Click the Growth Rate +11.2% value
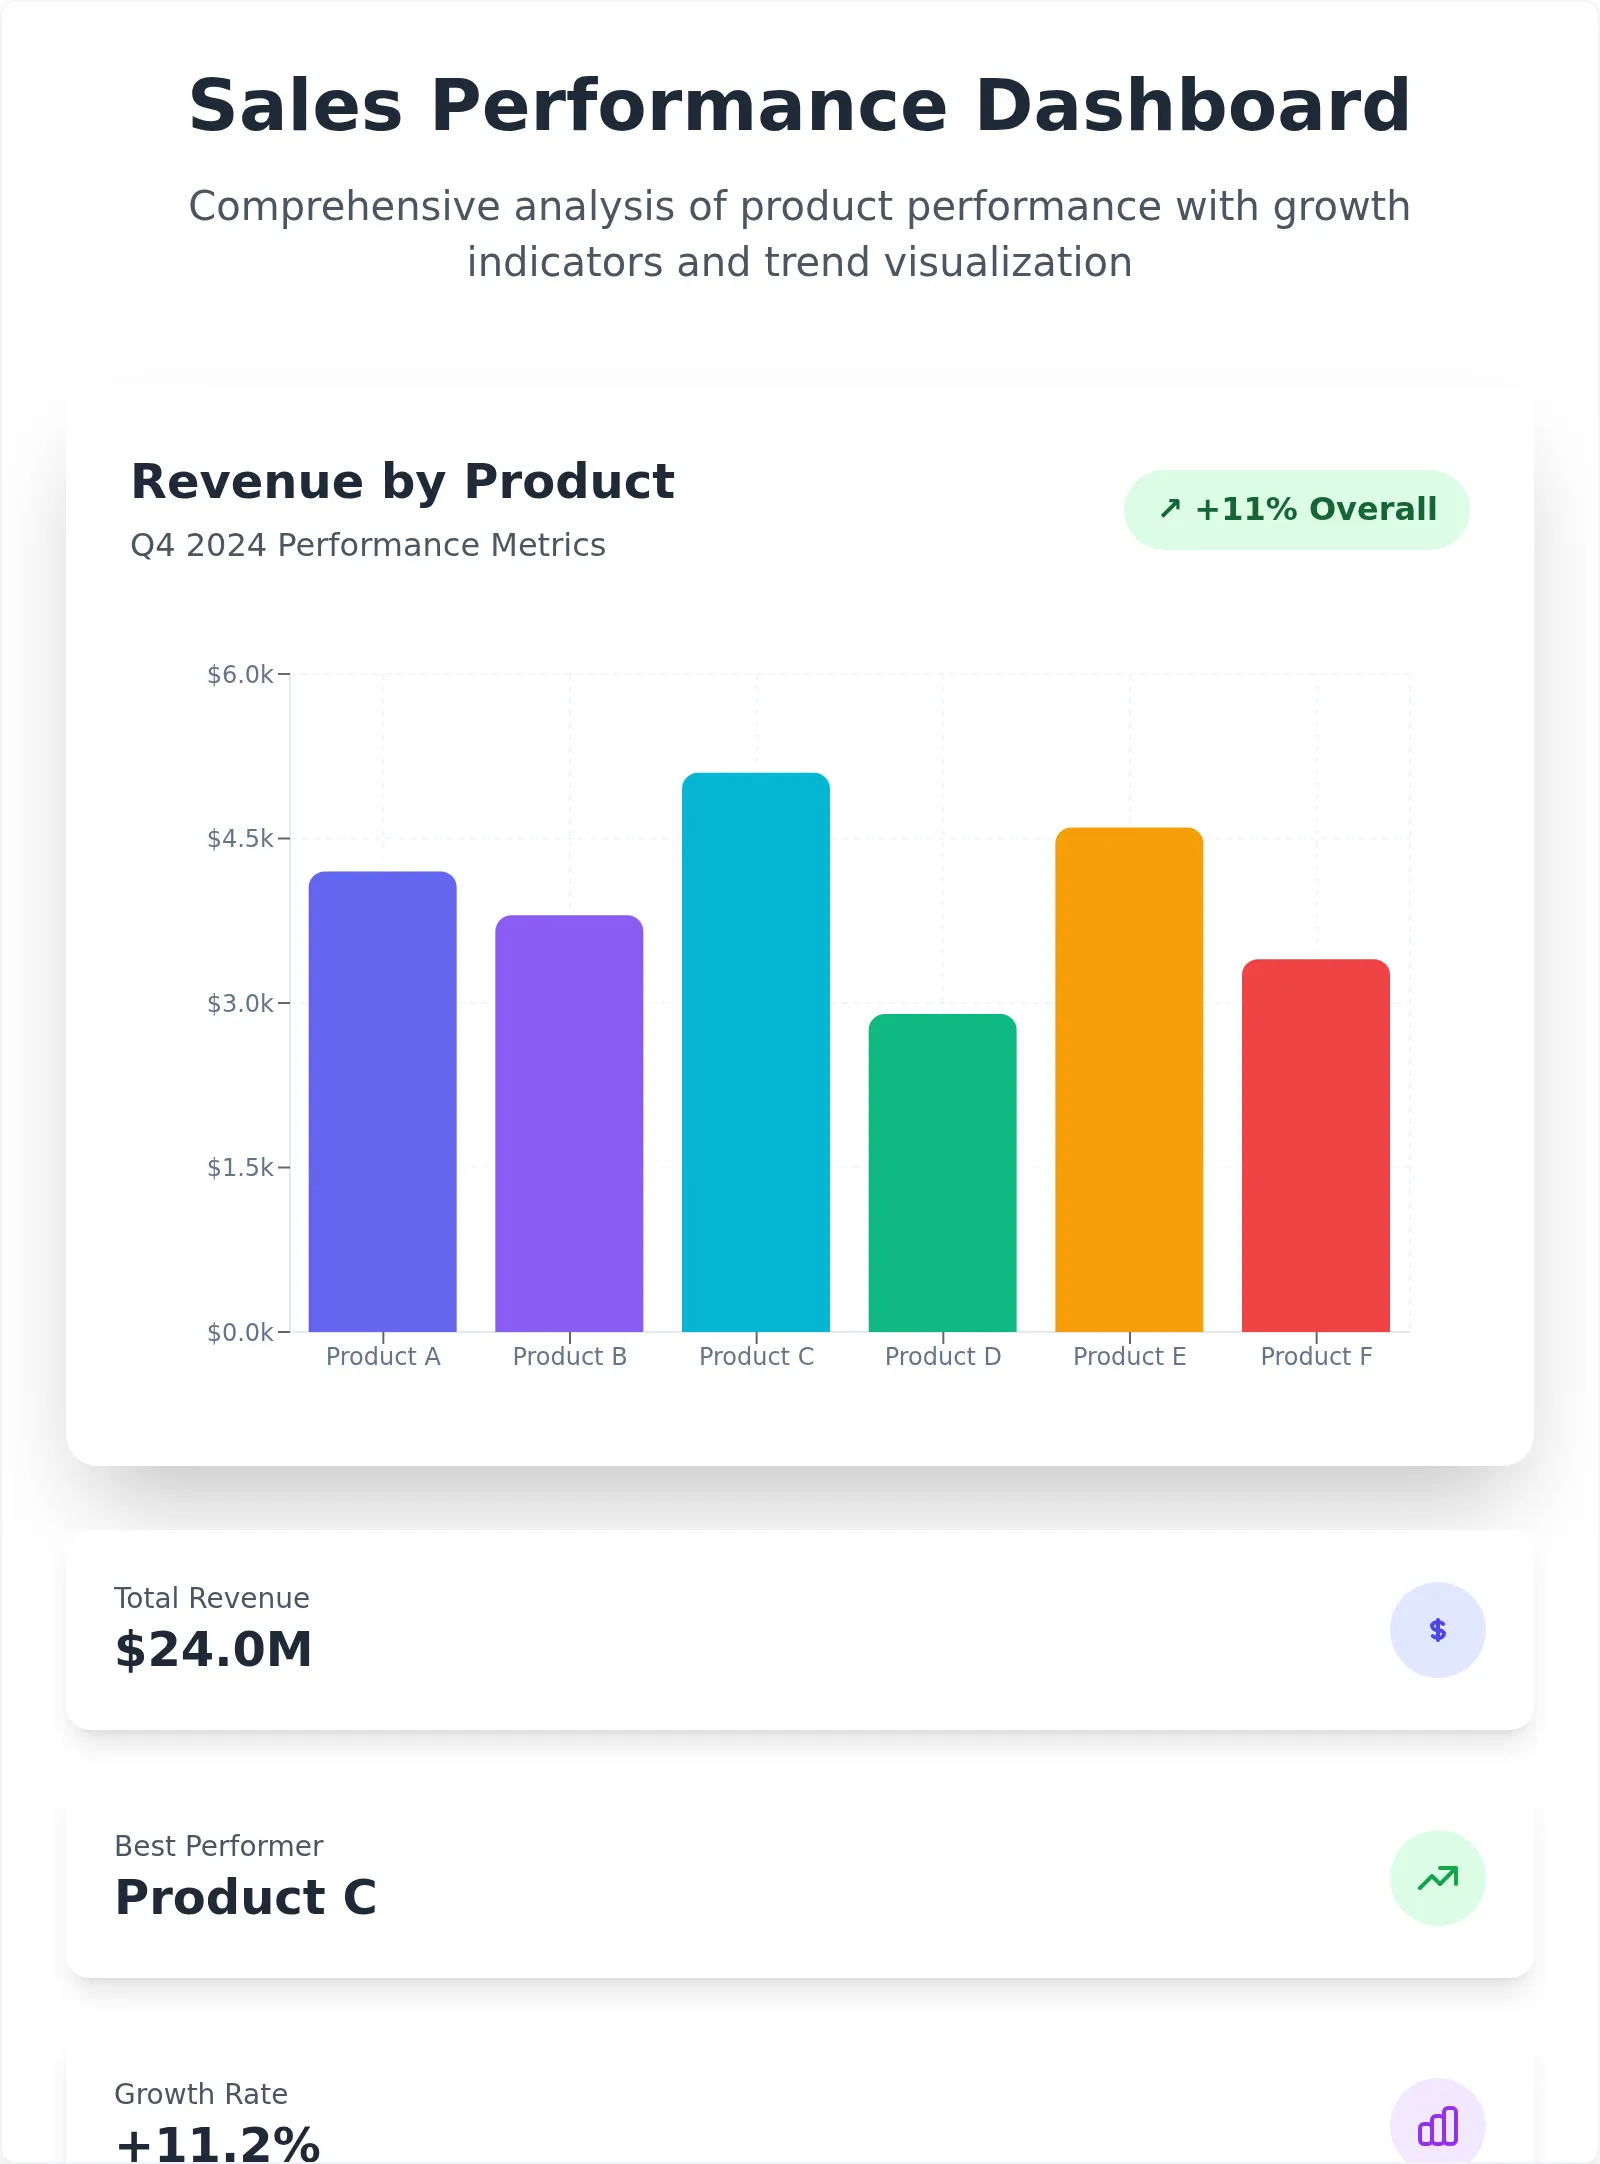Screen dimensions: 1600x2164 (x=218, y=2142)
